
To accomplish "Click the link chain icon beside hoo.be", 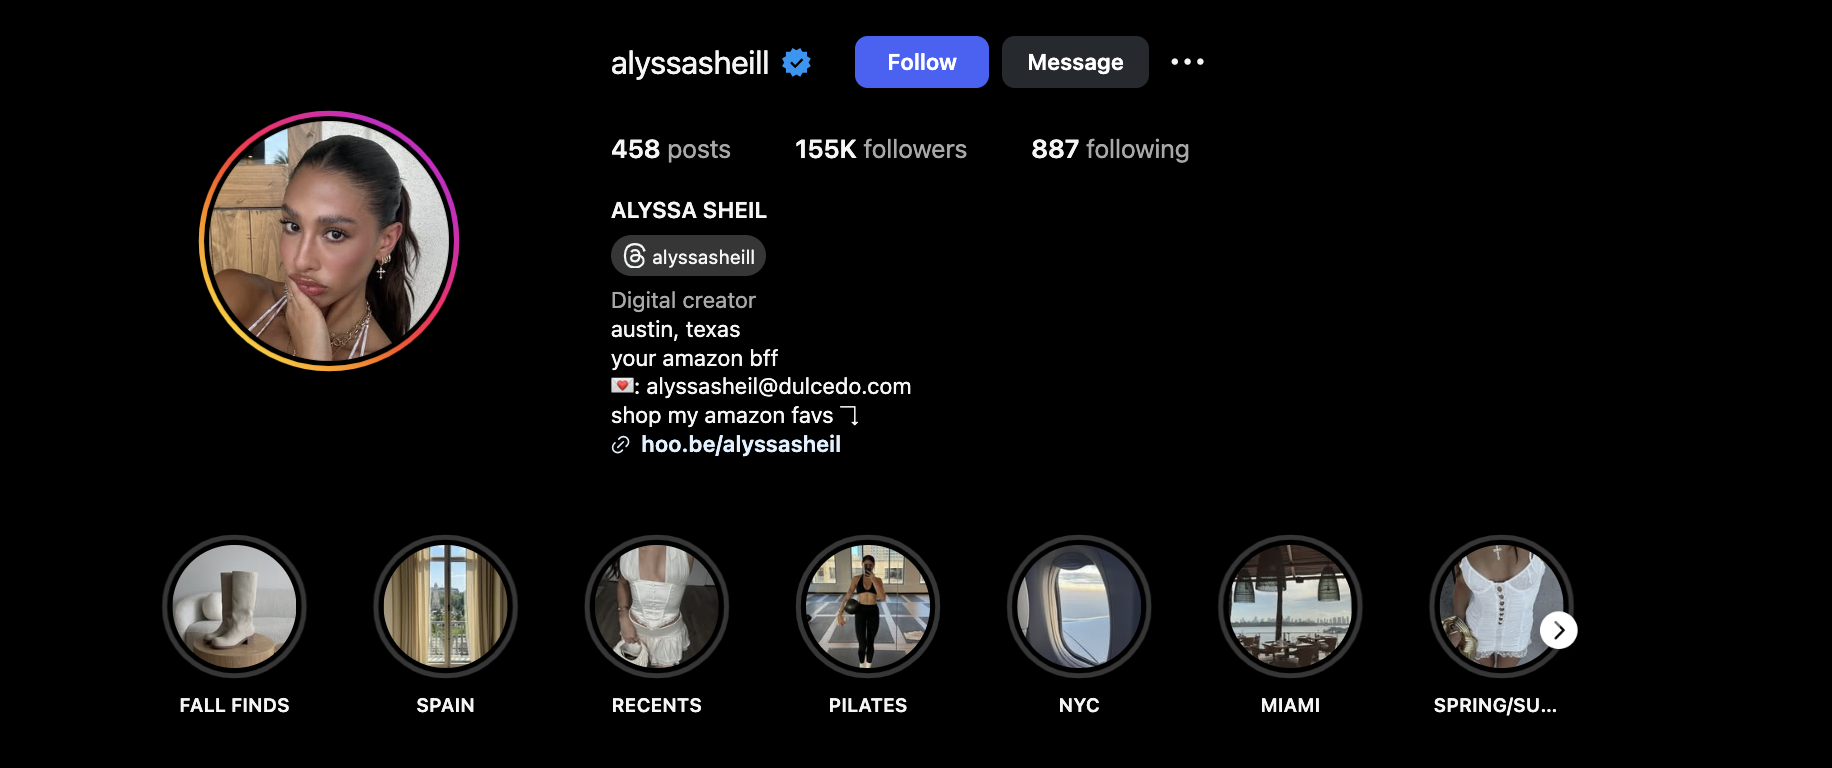I will pos(621,445).
